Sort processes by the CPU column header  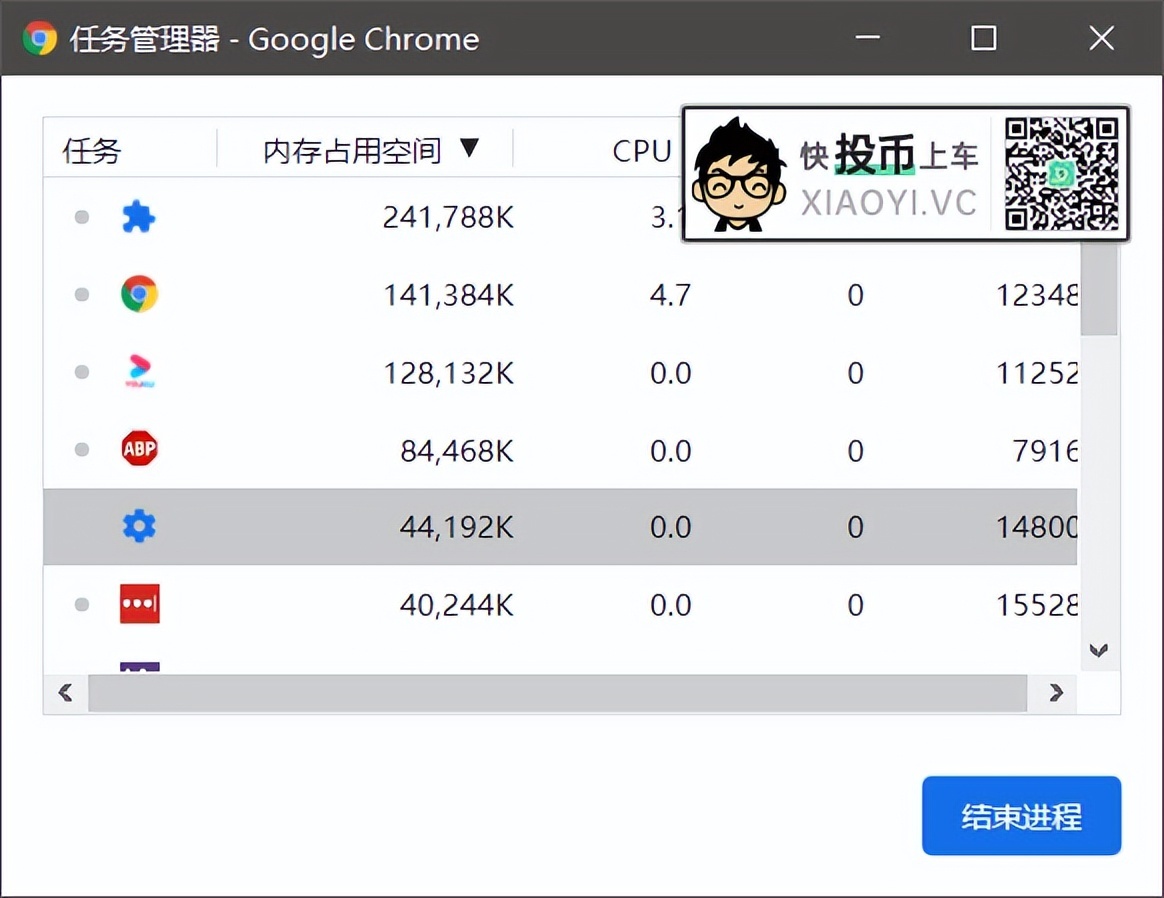click(x=641, y=151)
